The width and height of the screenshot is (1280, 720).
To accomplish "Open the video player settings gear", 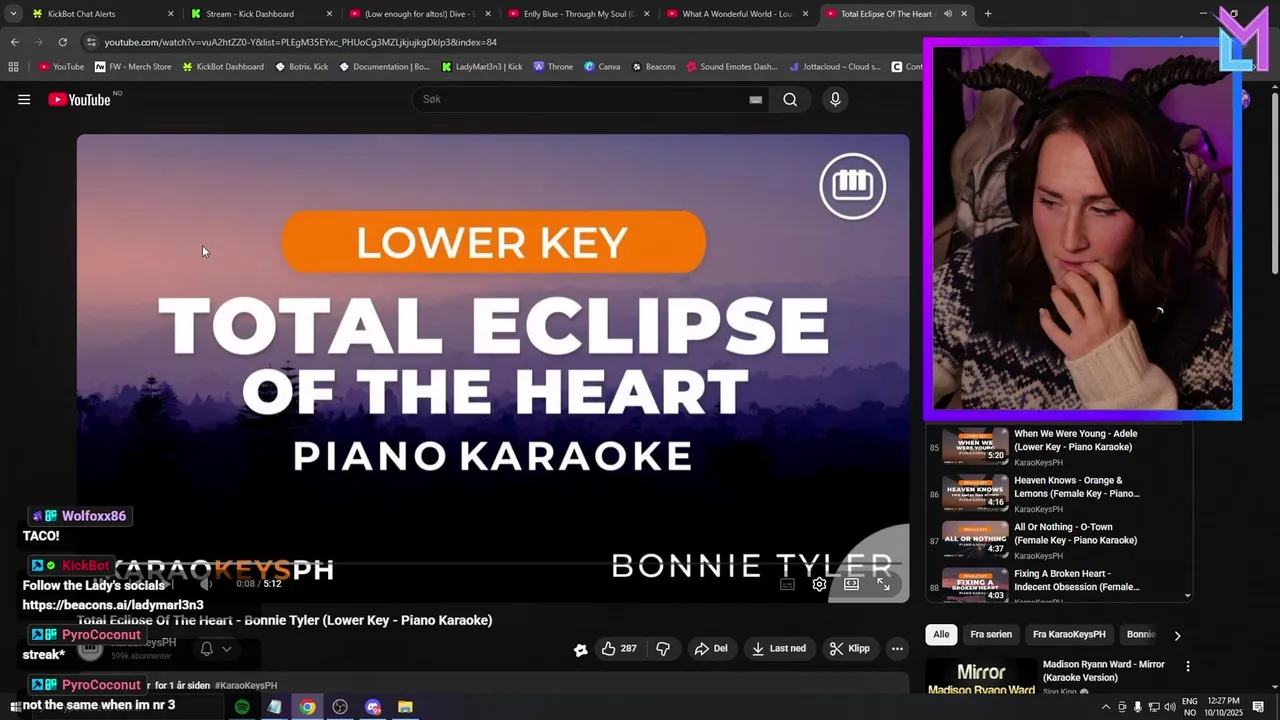I will click(819, 584).
